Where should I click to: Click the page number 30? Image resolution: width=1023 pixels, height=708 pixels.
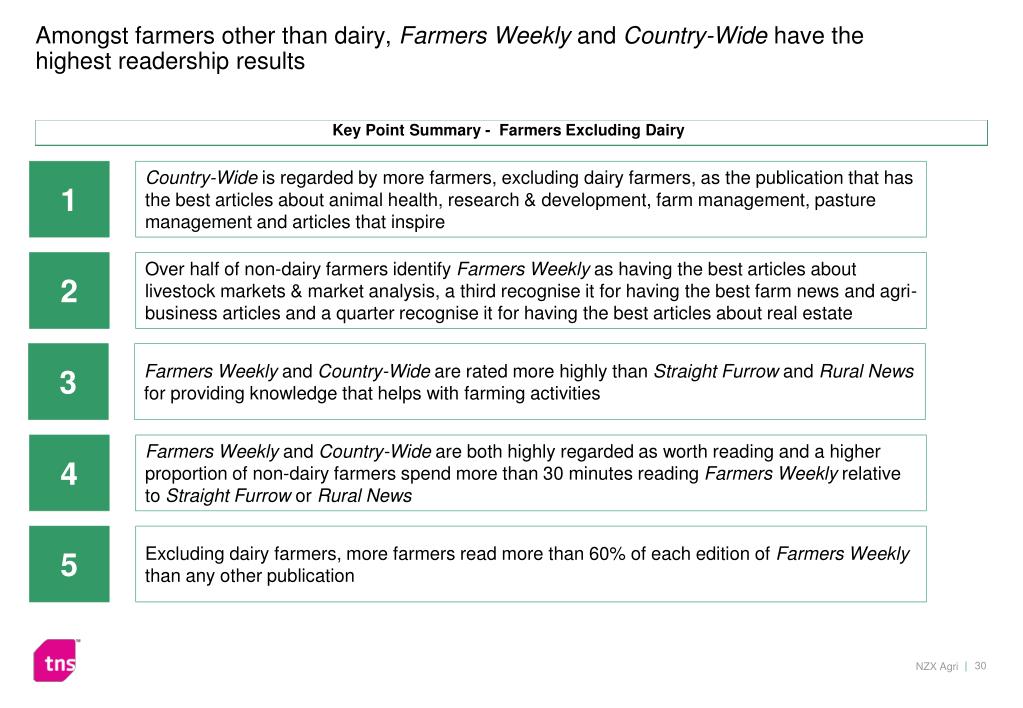980,666
